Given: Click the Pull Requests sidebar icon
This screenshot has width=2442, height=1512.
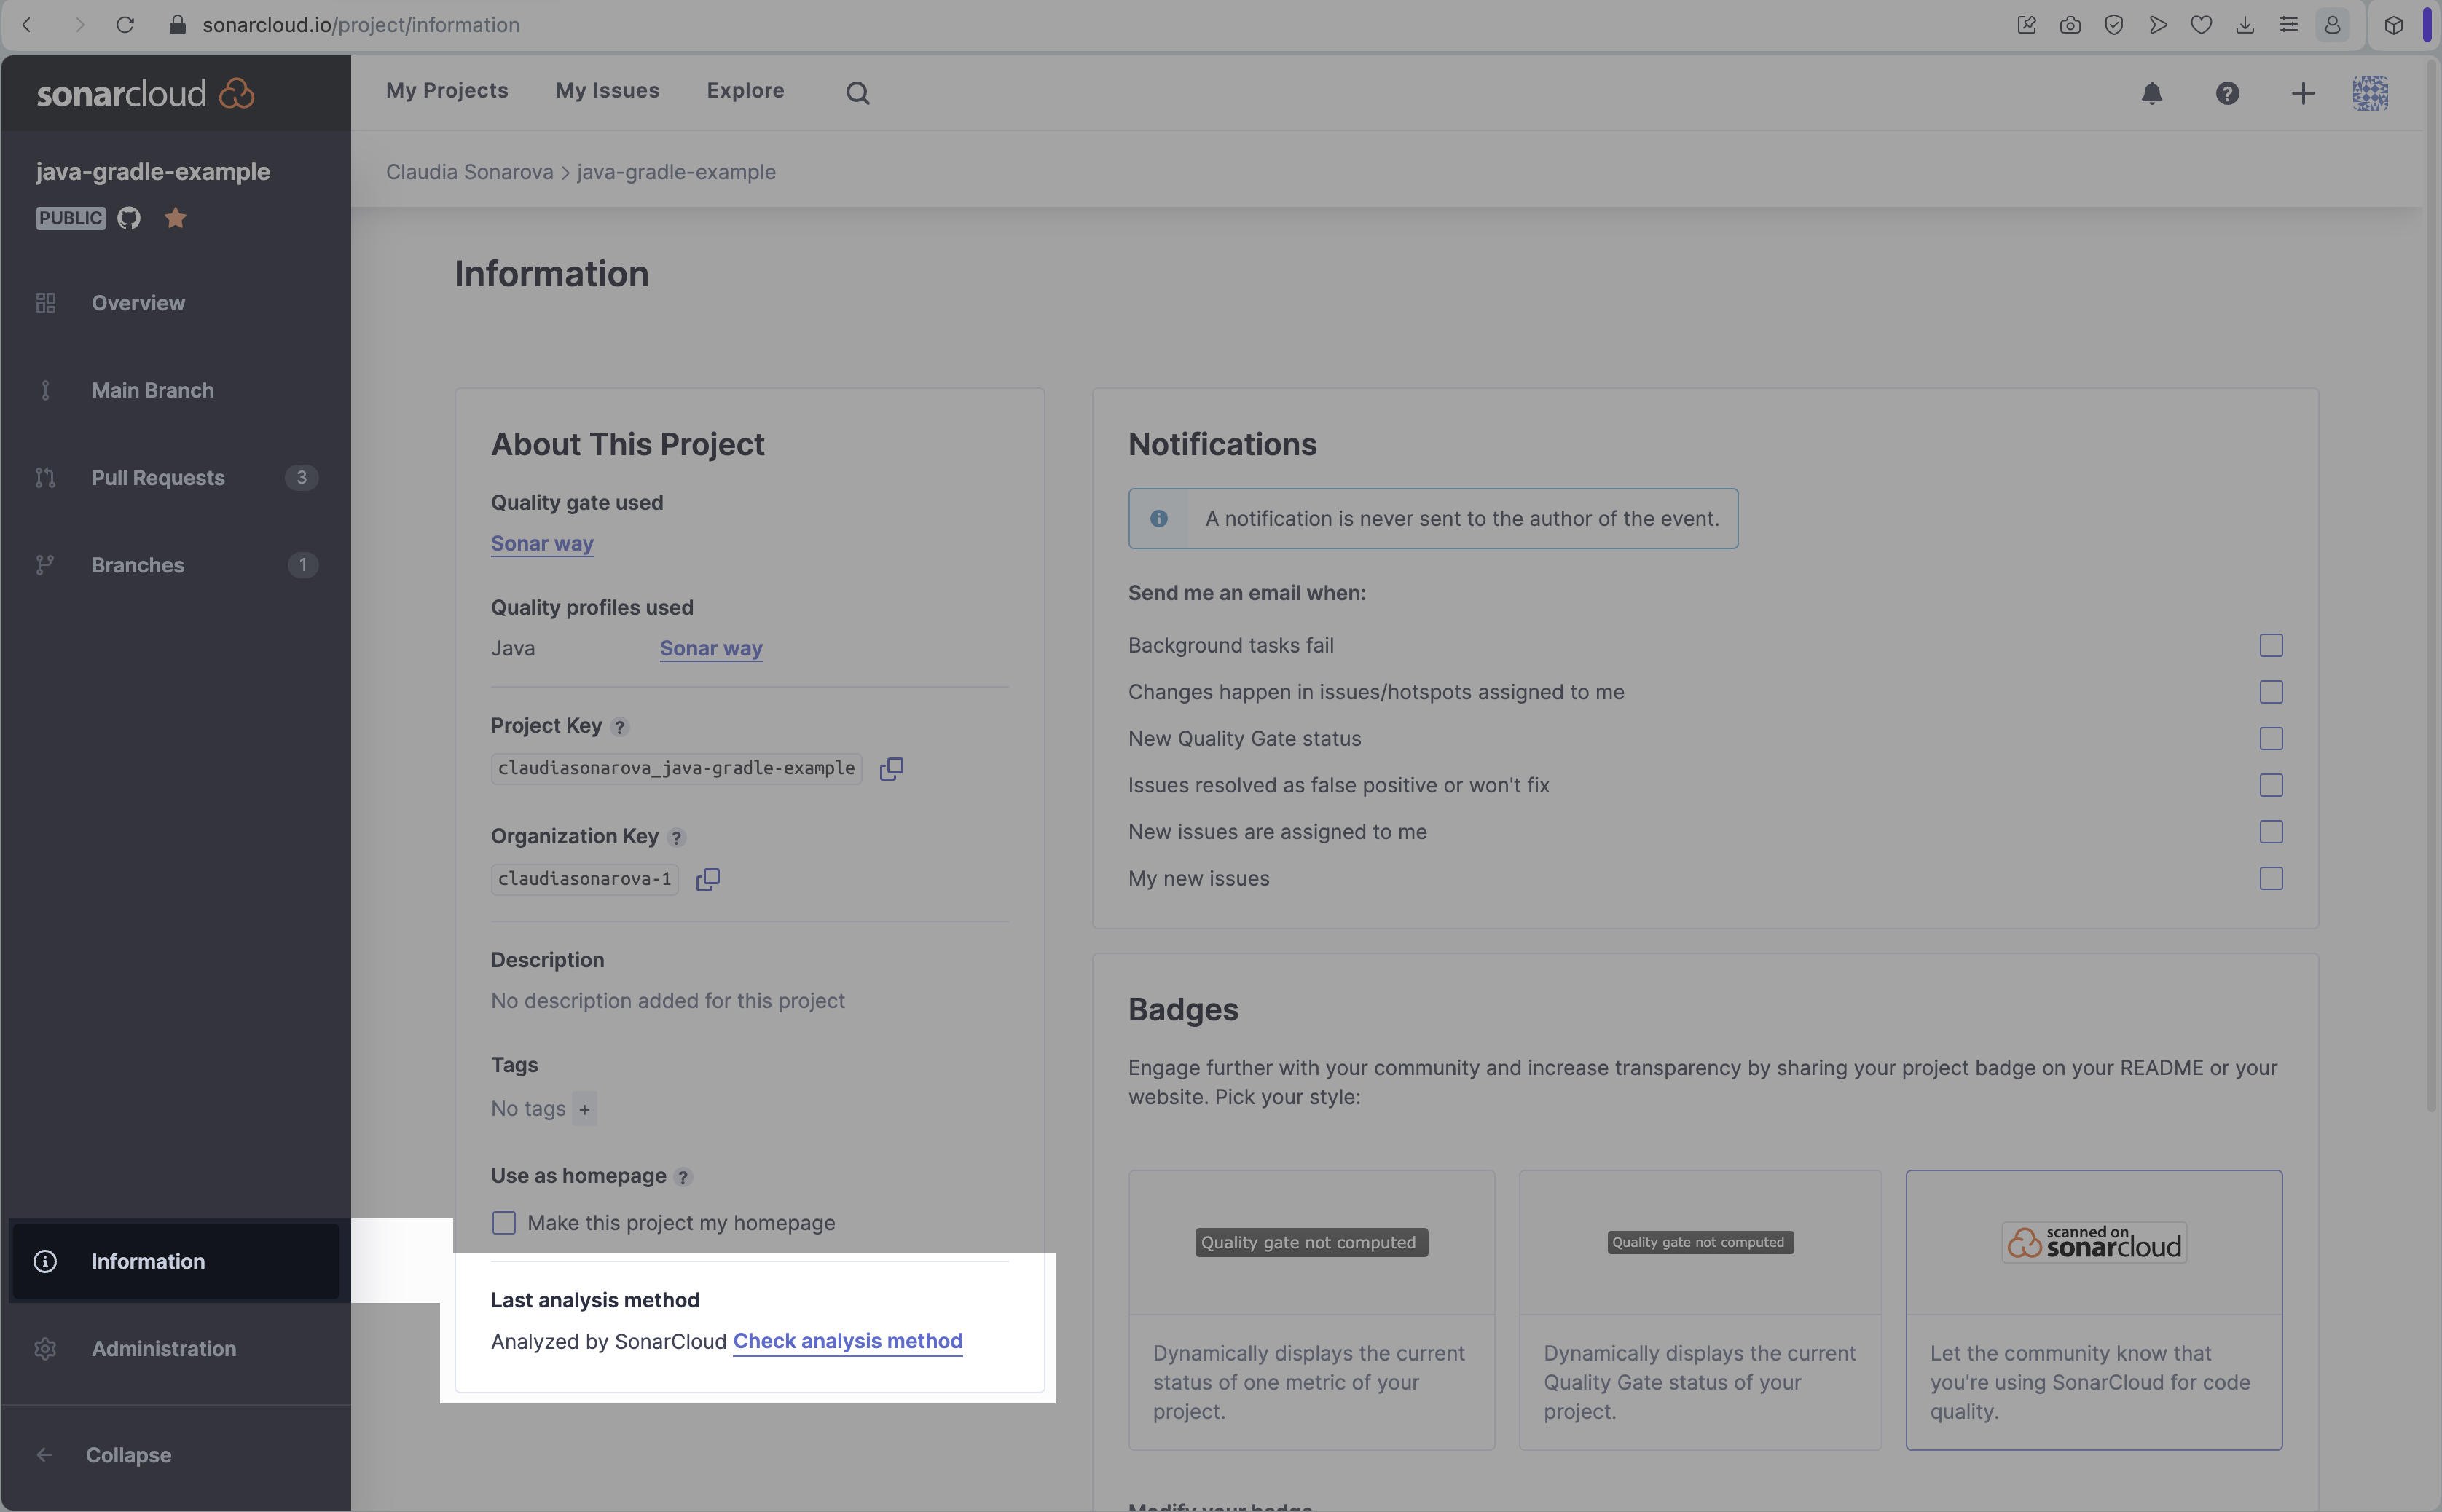Looking at the screenshot, I should [x=44, y=478].
